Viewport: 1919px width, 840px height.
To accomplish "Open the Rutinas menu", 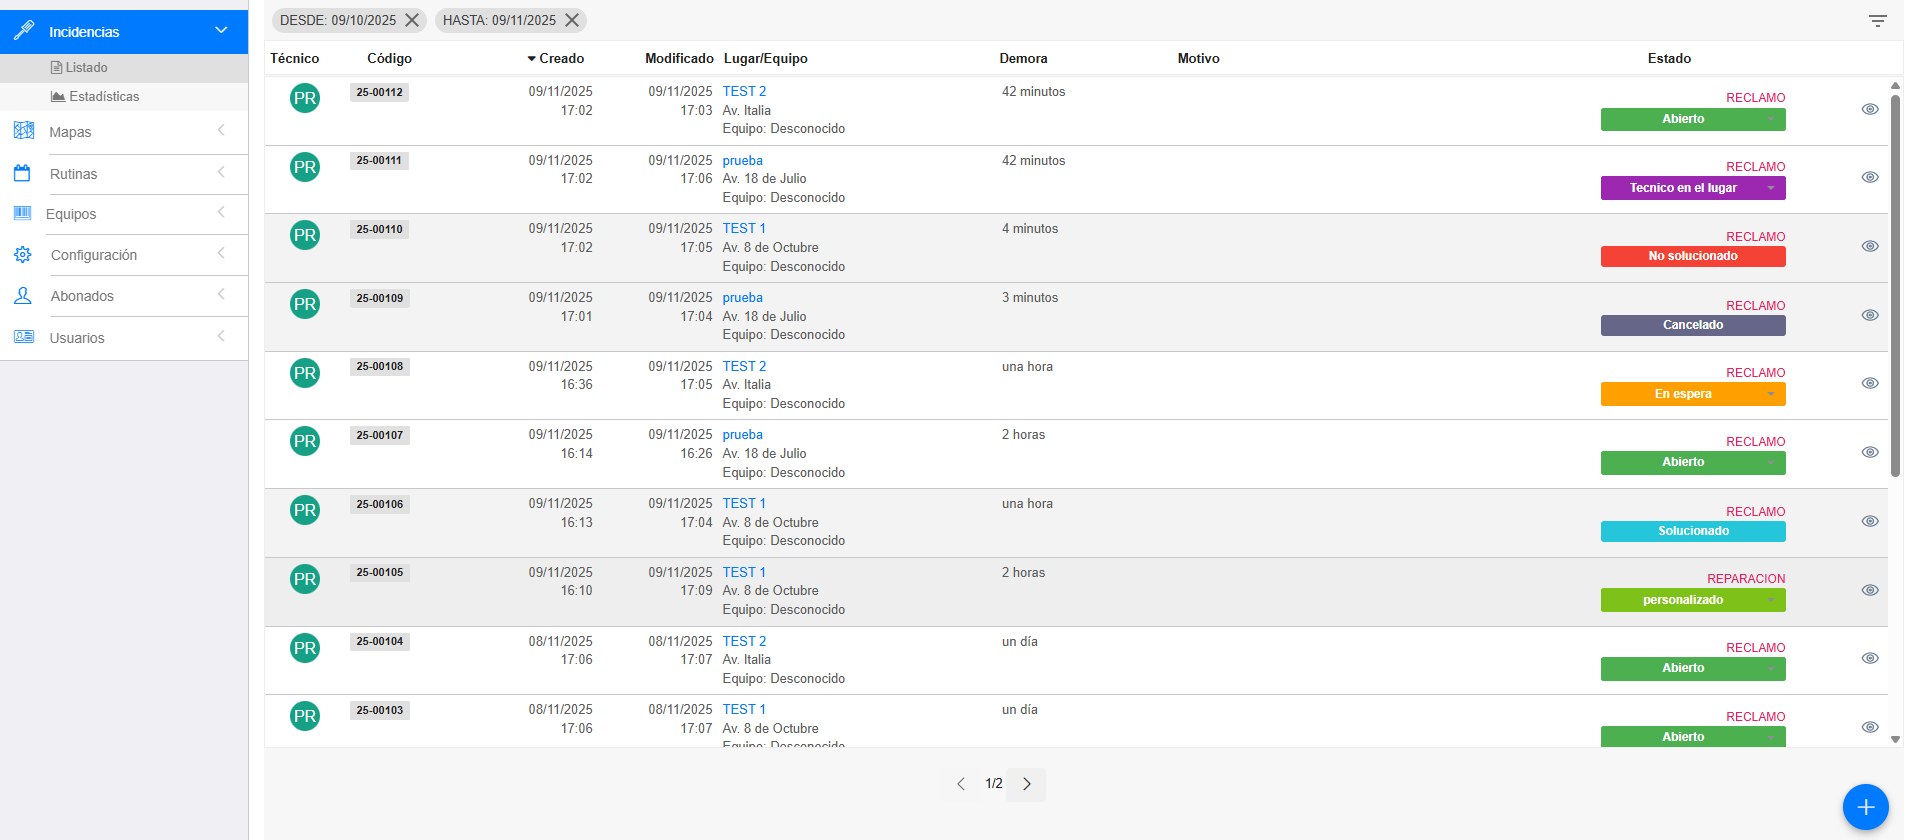I will (x=124, y=174).
